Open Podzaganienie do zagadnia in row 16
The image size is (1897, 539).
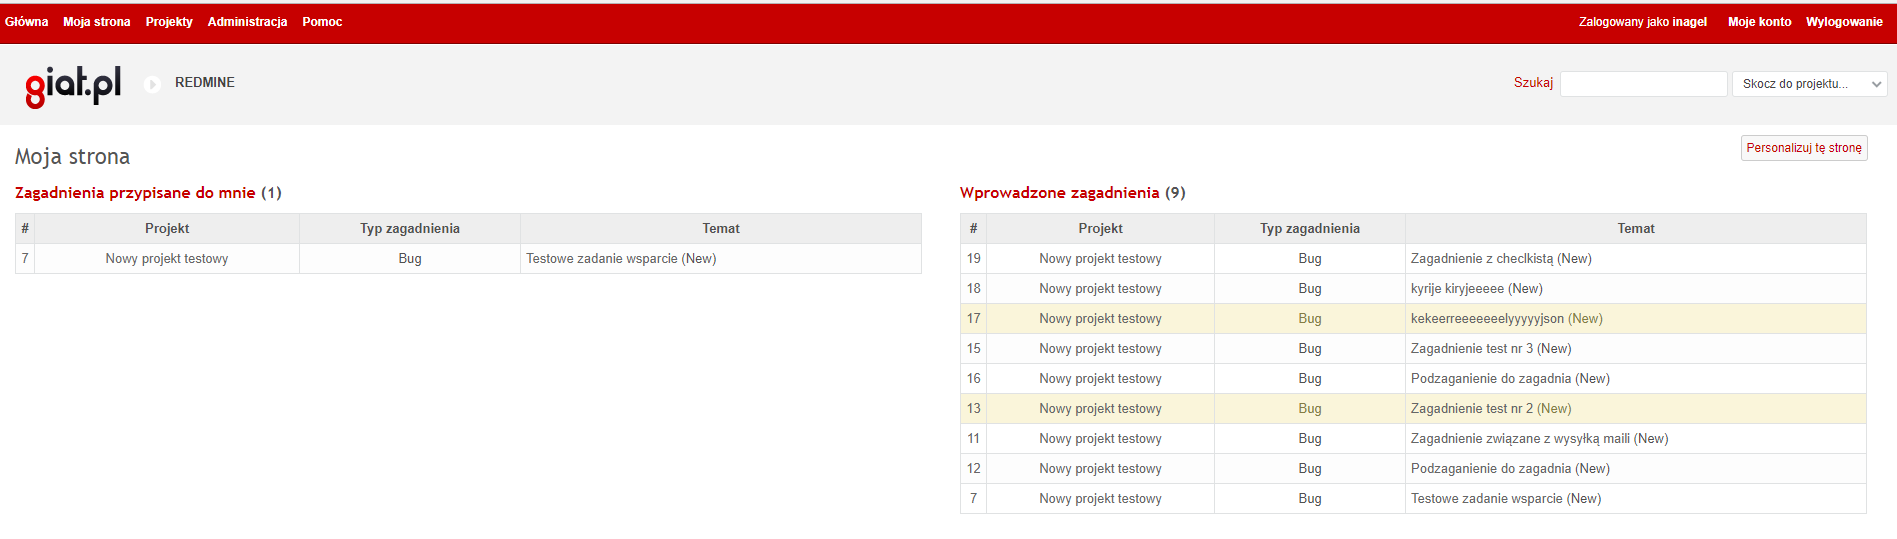coord(1491,379)
